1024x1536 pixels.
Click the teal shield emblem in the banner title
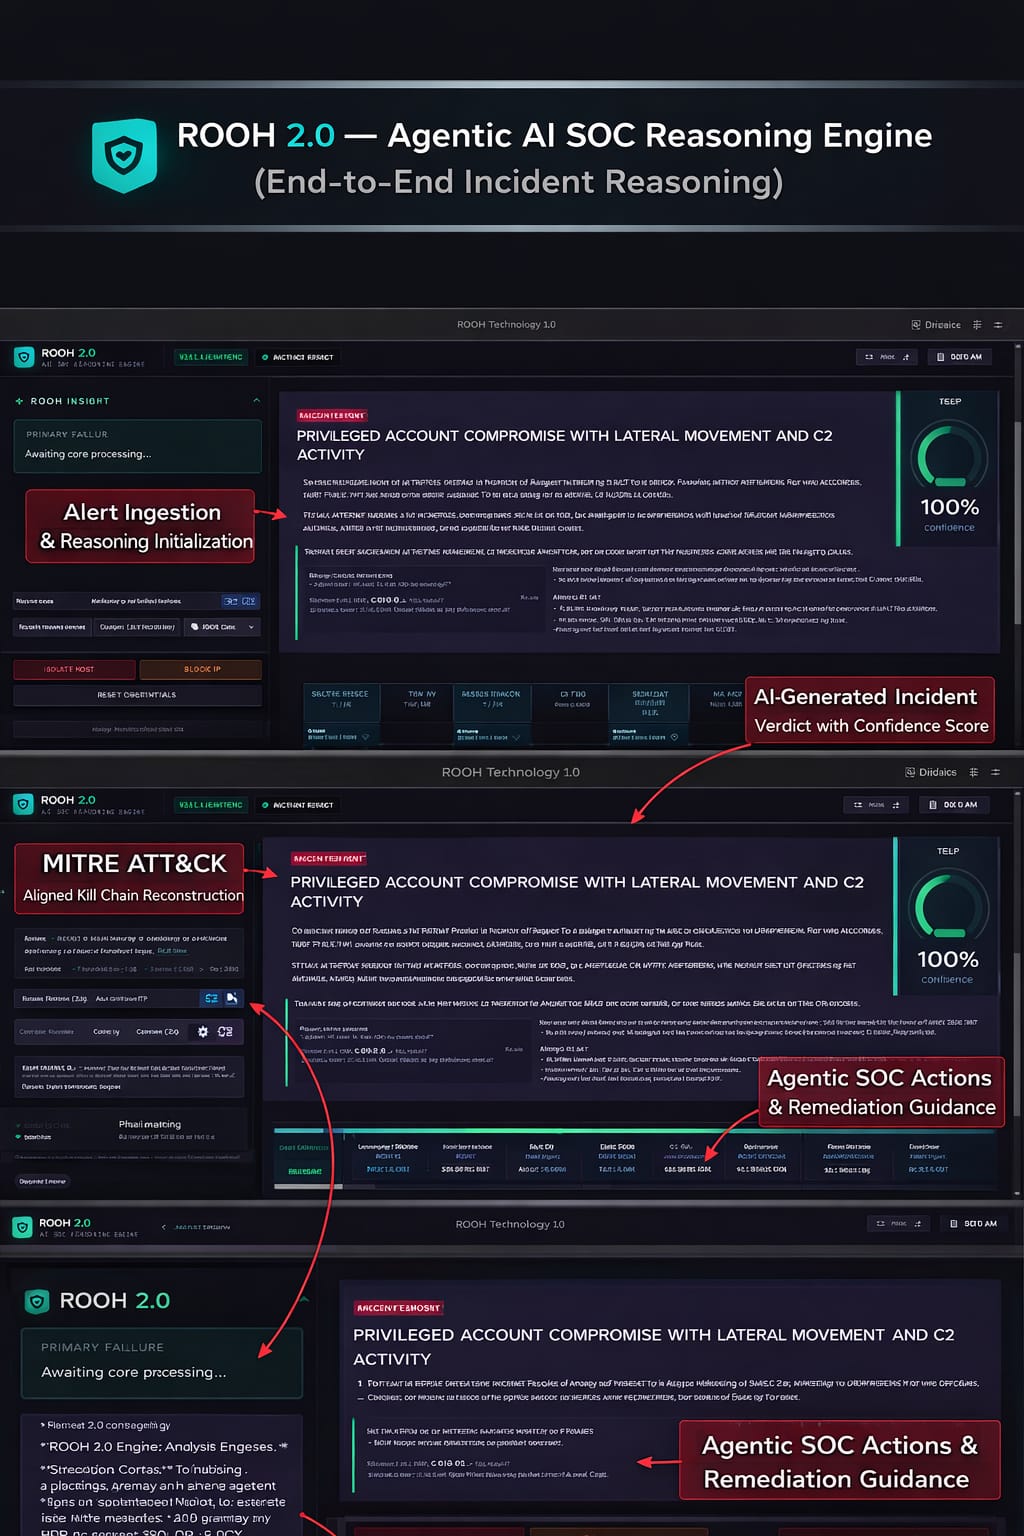(x=125, y=156)
